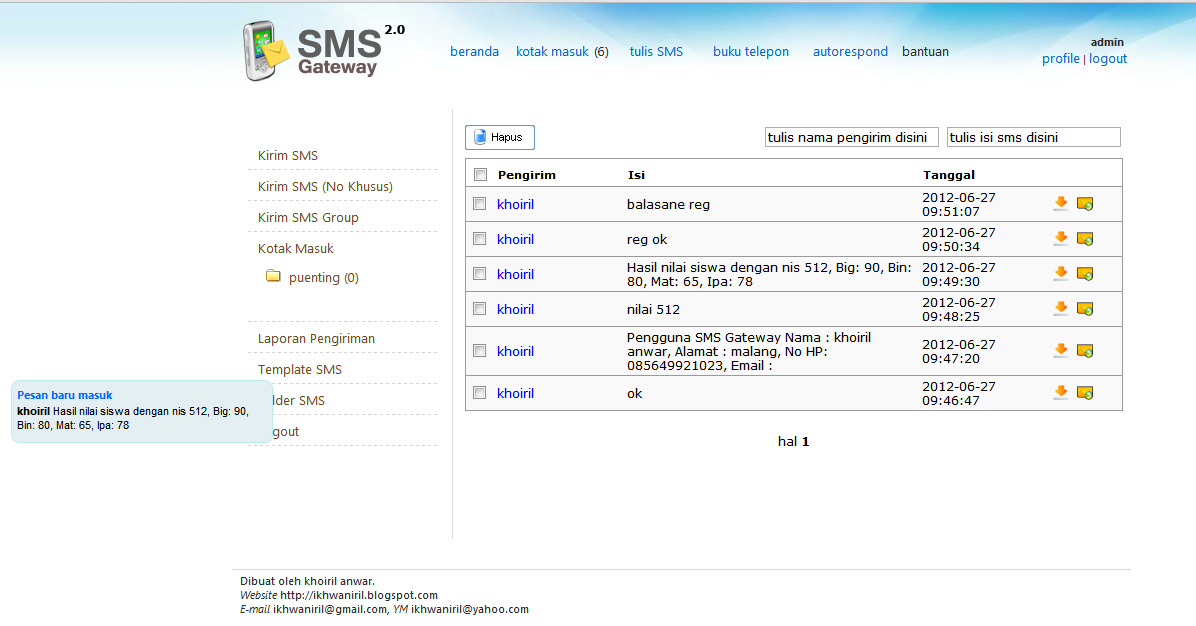Click sender khoiril in the "balasane reg" row

515,204
